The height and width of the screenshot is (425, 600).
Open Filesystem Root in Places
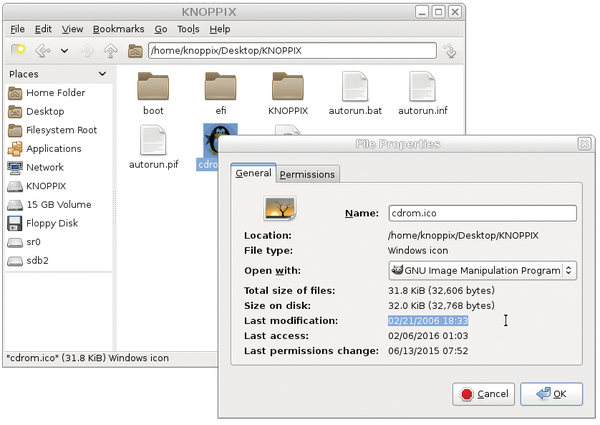point(52,130)
